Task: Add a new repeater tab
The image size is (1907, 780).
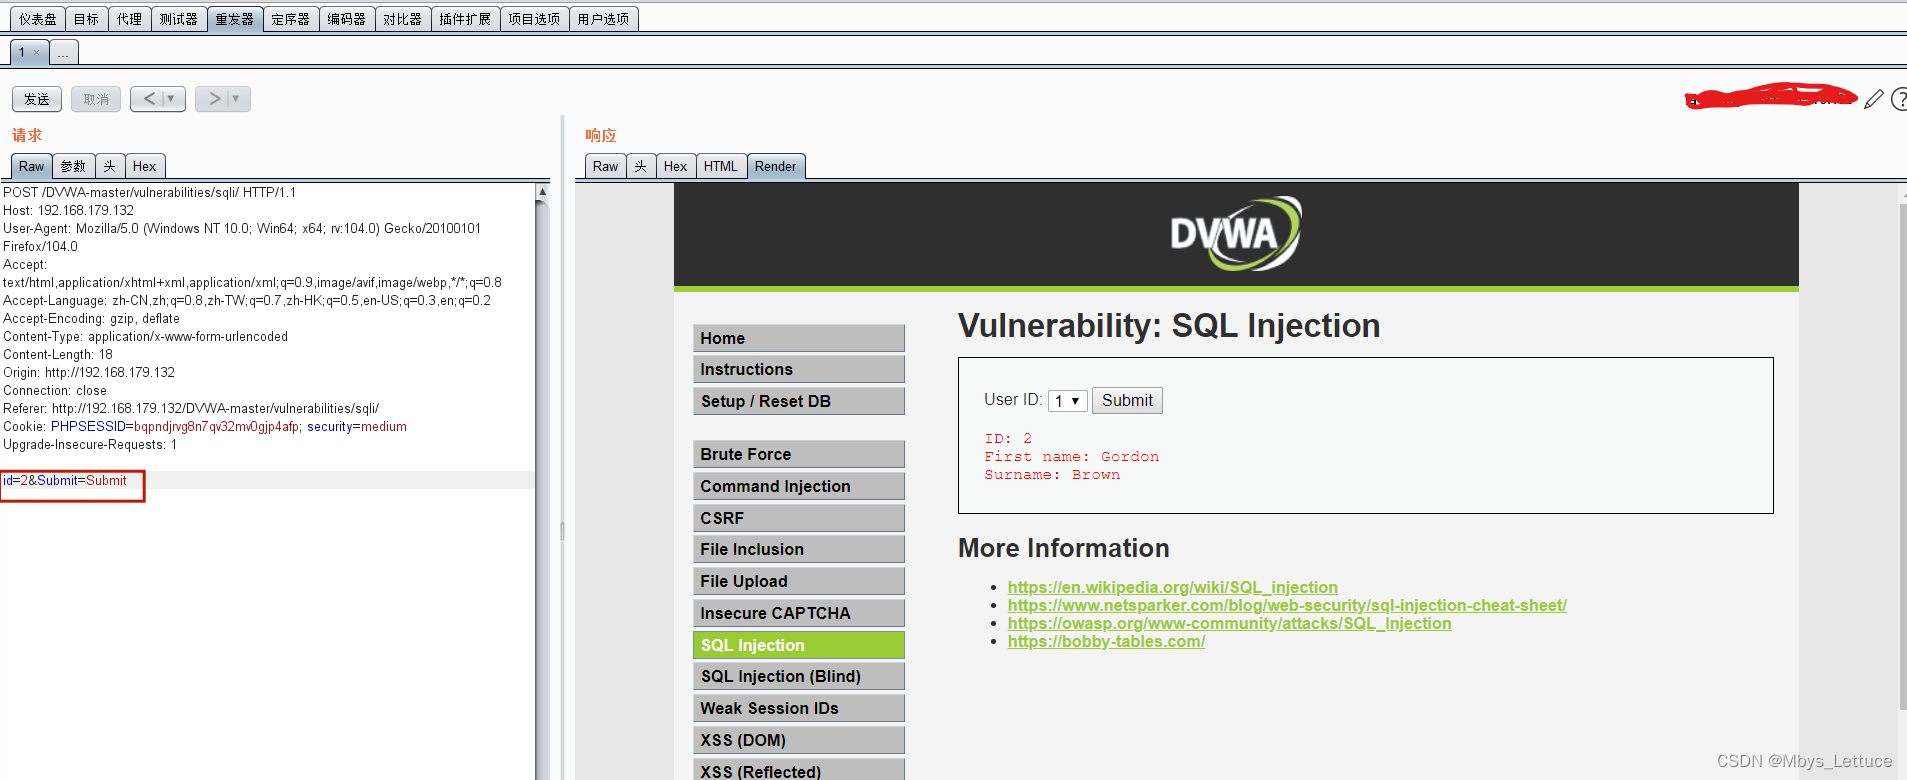Action: 63,52
